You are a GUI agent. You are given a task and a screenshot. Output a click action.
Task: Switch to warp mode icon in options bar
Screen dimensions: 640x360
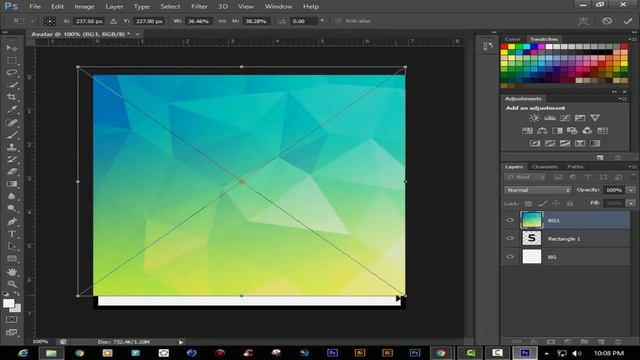tap(583, 21)
